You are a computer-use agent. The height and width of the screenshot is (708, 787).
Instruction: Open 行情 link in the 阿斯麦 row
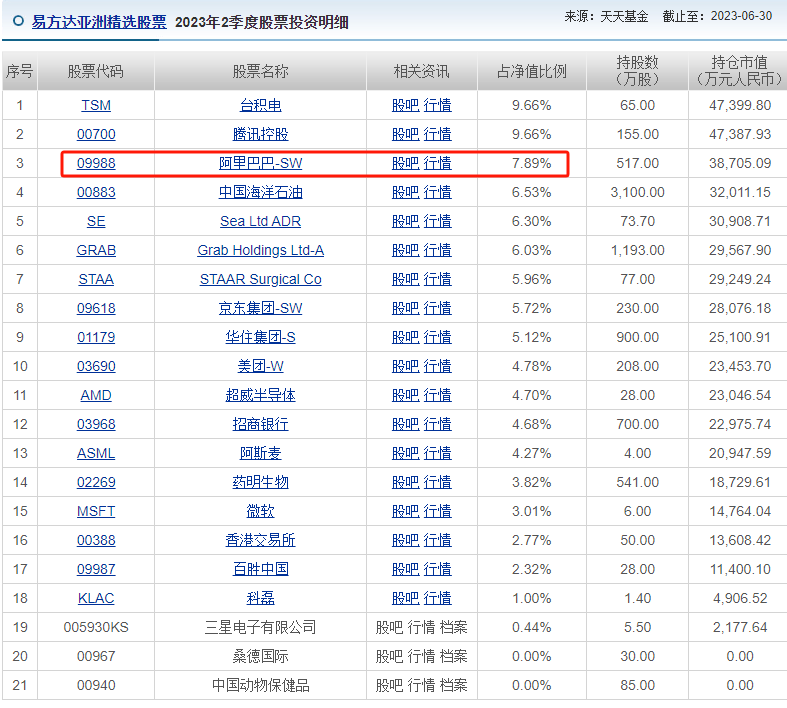tap(438, 454)
